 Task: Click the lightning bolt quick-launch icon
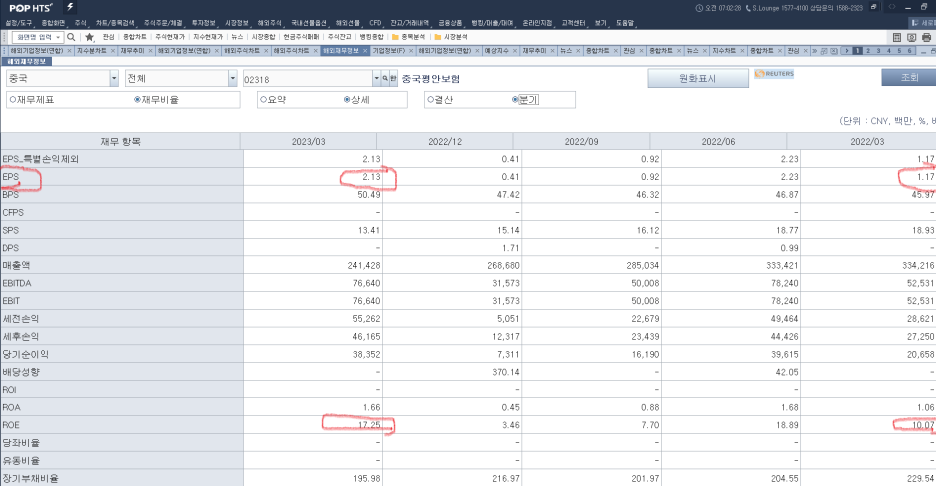70,7
